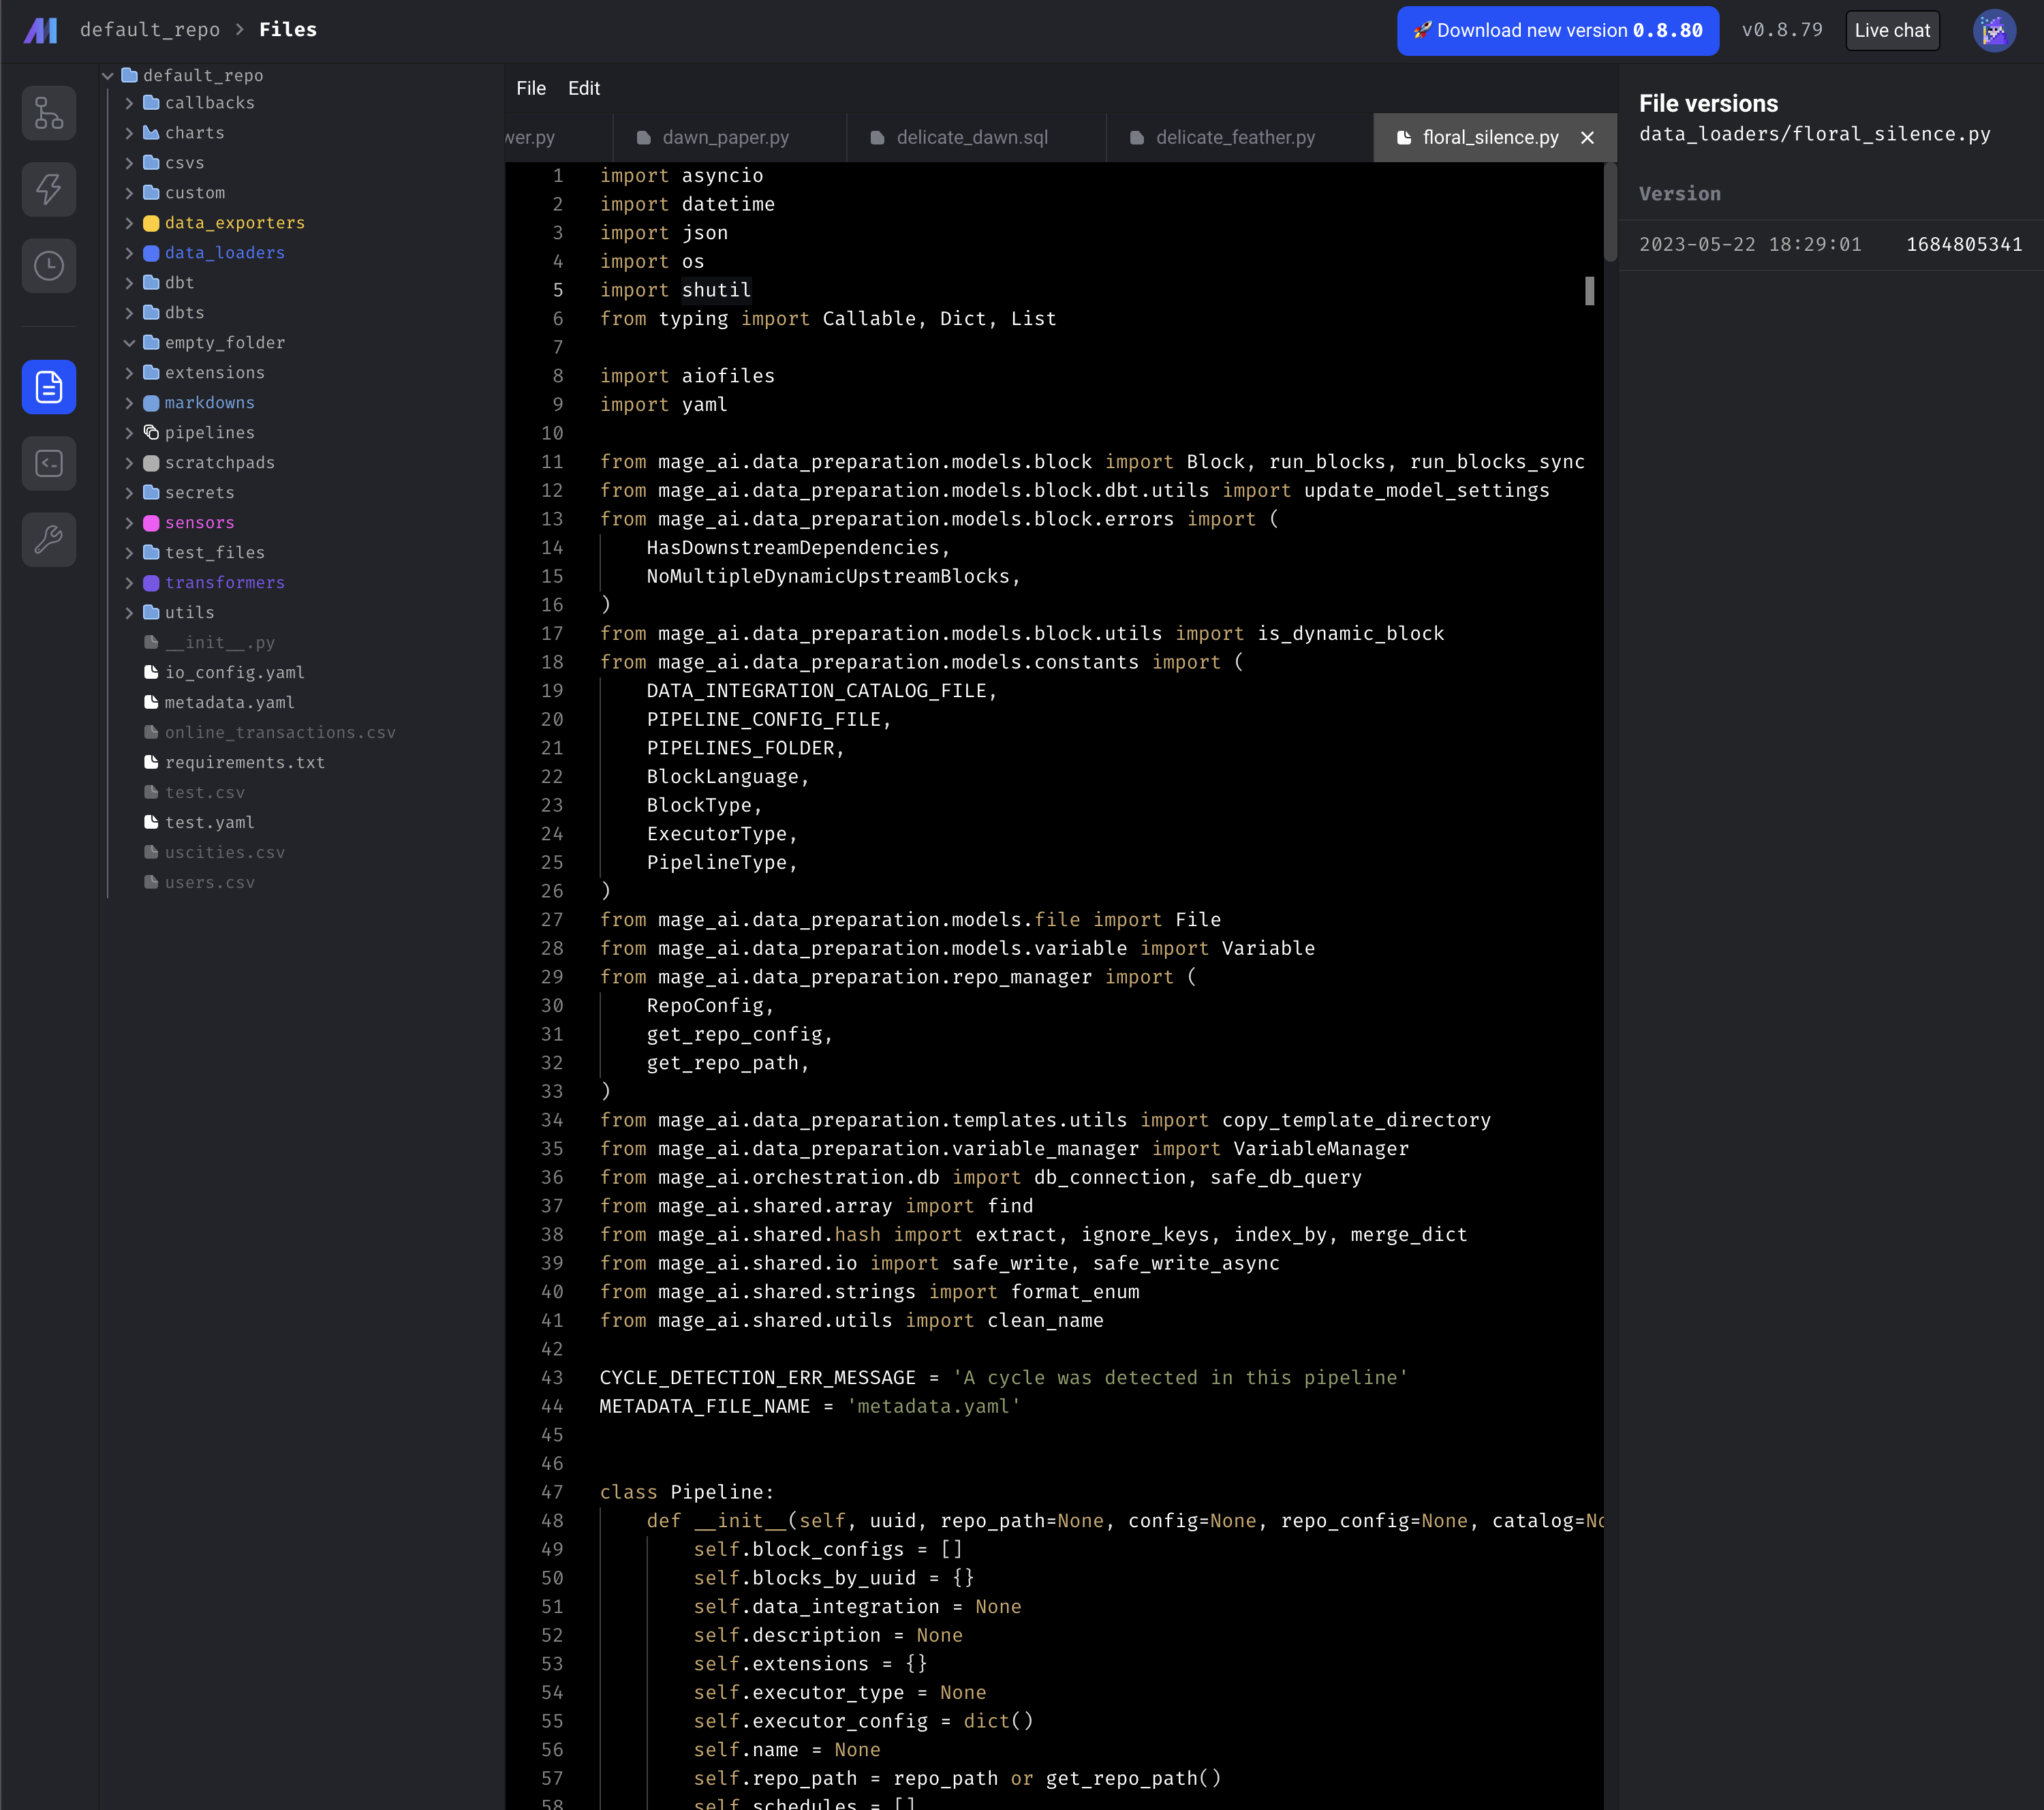2044x1810 pixels.
Task: Open the __init__.py file
Action: click(220, 643)
